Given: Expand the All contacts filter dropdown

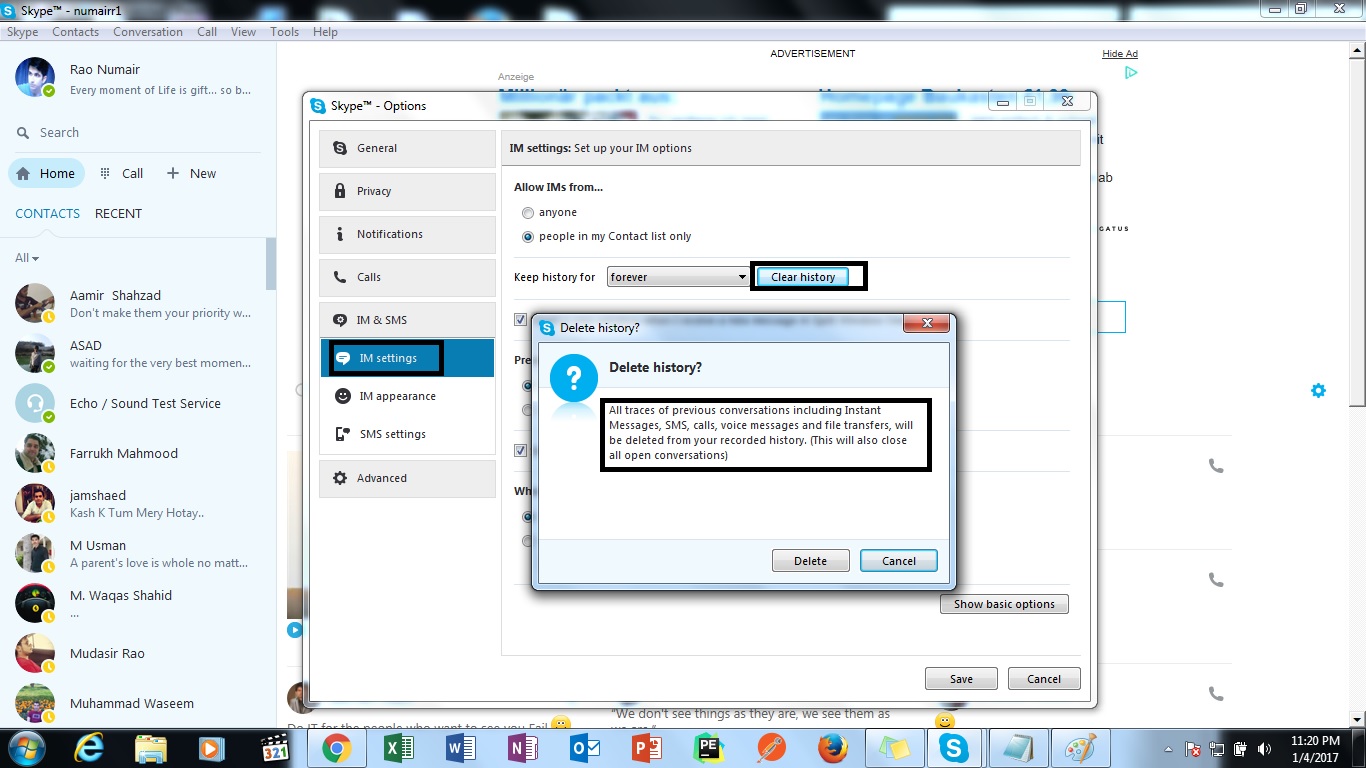Looking at the screenshot, I should point(27,258).
